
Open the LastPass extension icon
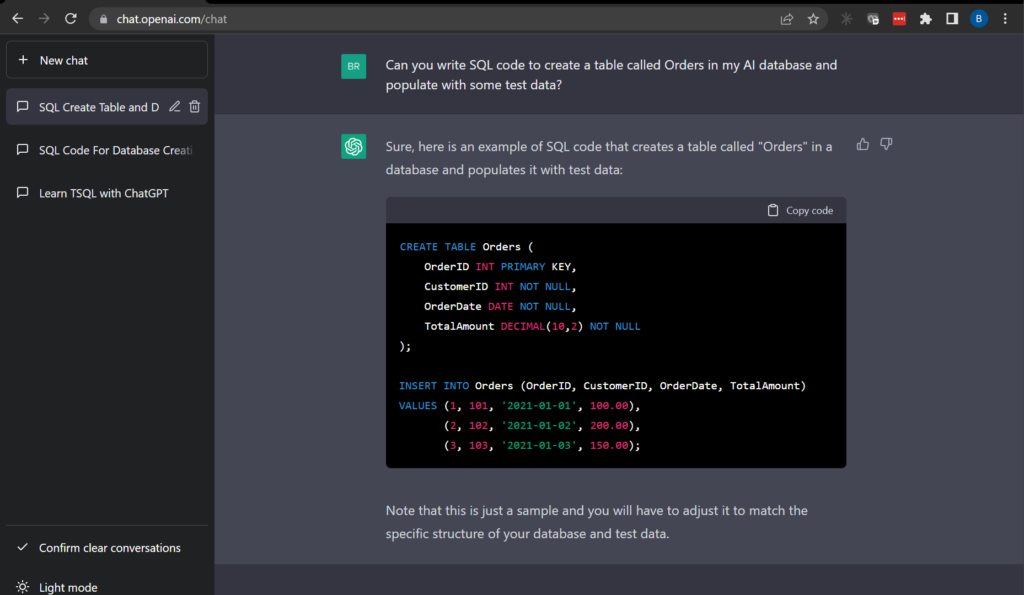click(899, 18)
